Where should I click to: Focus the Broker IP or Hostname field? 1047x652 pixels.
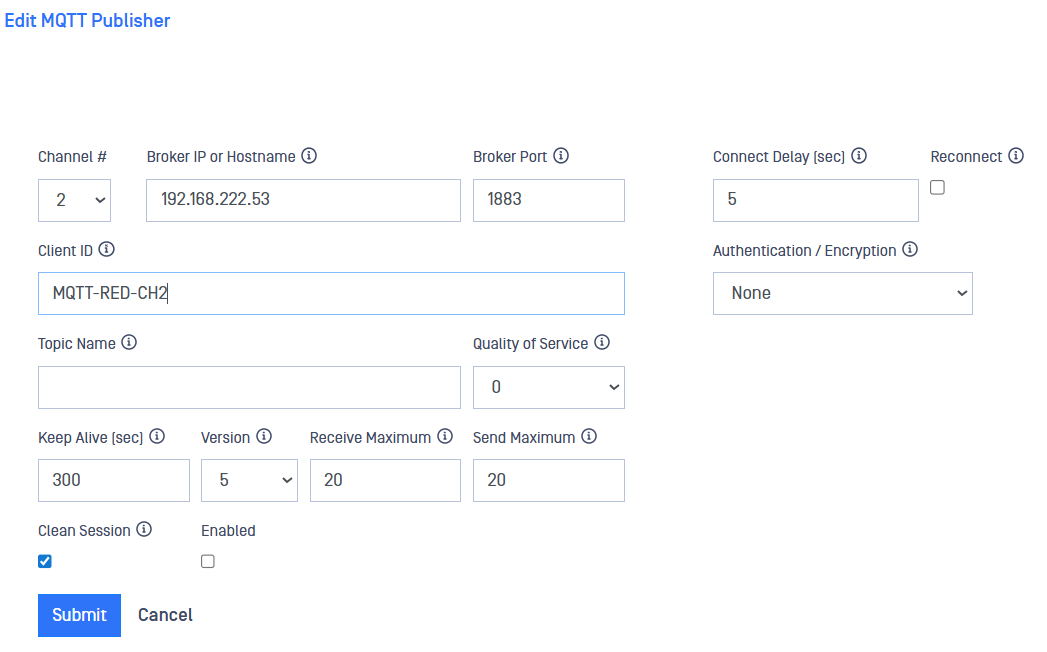point(303,200)
